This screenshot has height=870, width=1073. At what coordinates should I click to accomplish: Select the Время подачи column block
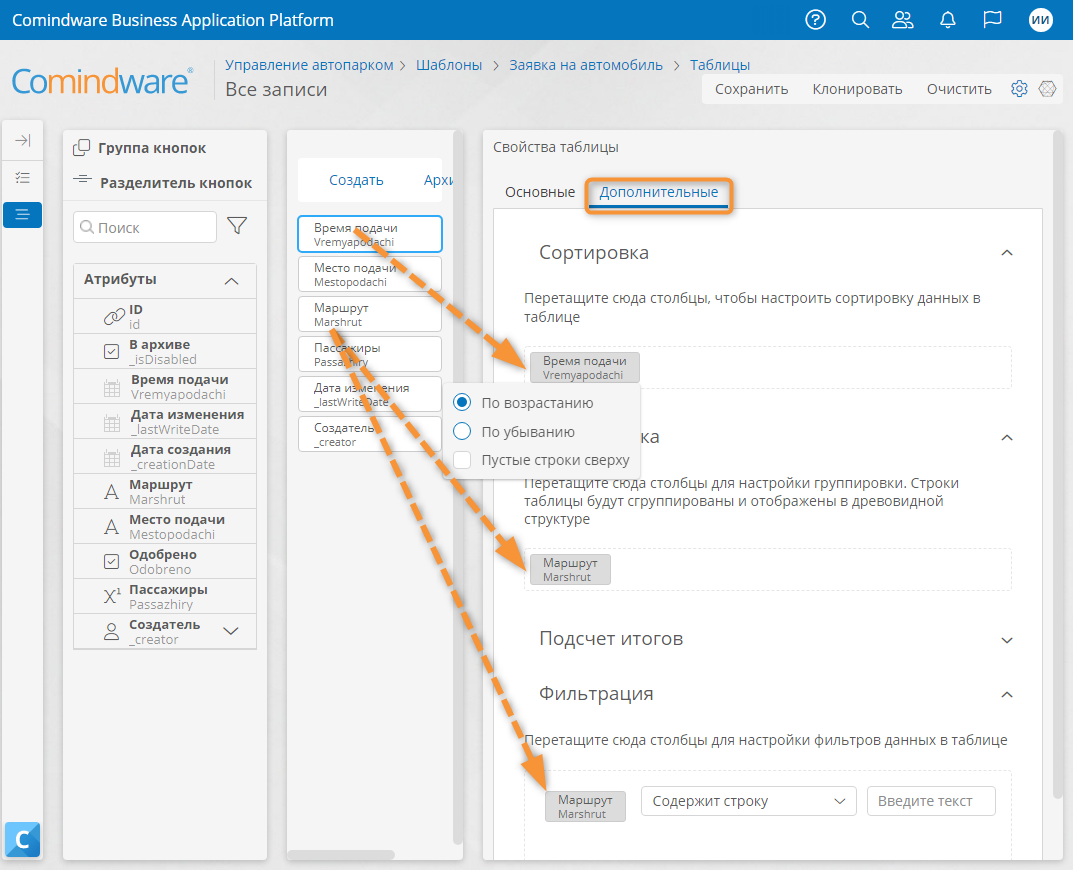coord(370,234)
